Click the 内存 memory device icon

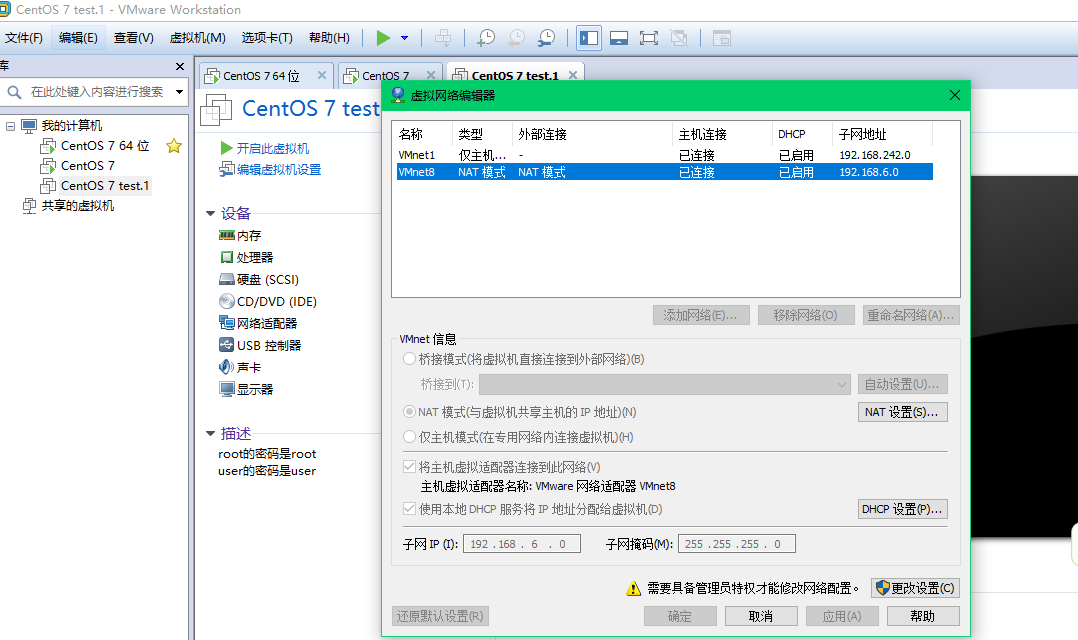tap(226, 235)
